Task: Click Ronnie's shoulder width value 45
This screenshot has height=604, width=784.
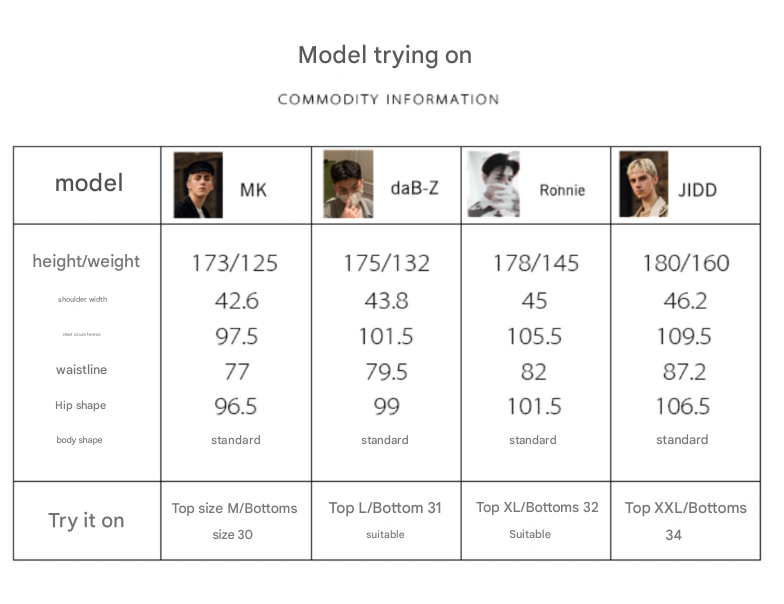Action: tap(534, 300)
